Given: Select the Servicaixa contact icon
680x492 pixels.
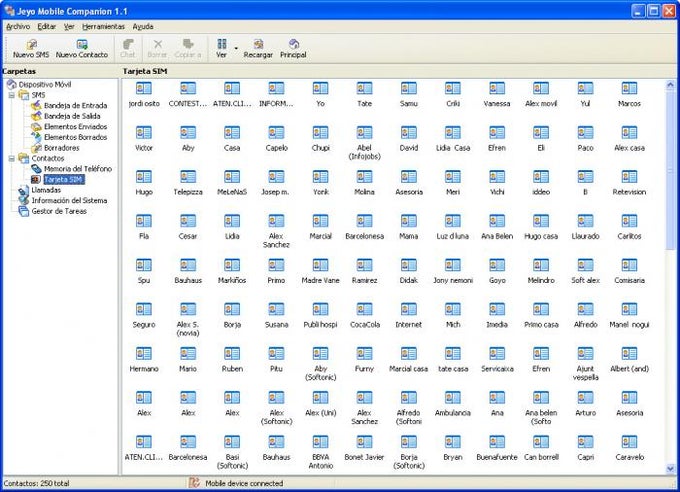Looking at the screenshot, I should (x=497, y=354).
